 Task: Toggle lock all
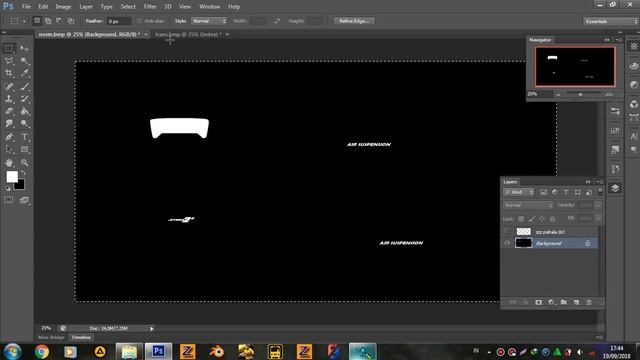point(552,219)
